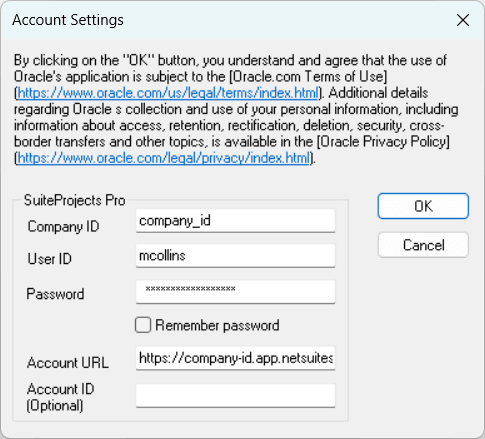The width and height of the screenshot is (485, 439).
Task: Click the Password label
Action: (x=55, y=294)
